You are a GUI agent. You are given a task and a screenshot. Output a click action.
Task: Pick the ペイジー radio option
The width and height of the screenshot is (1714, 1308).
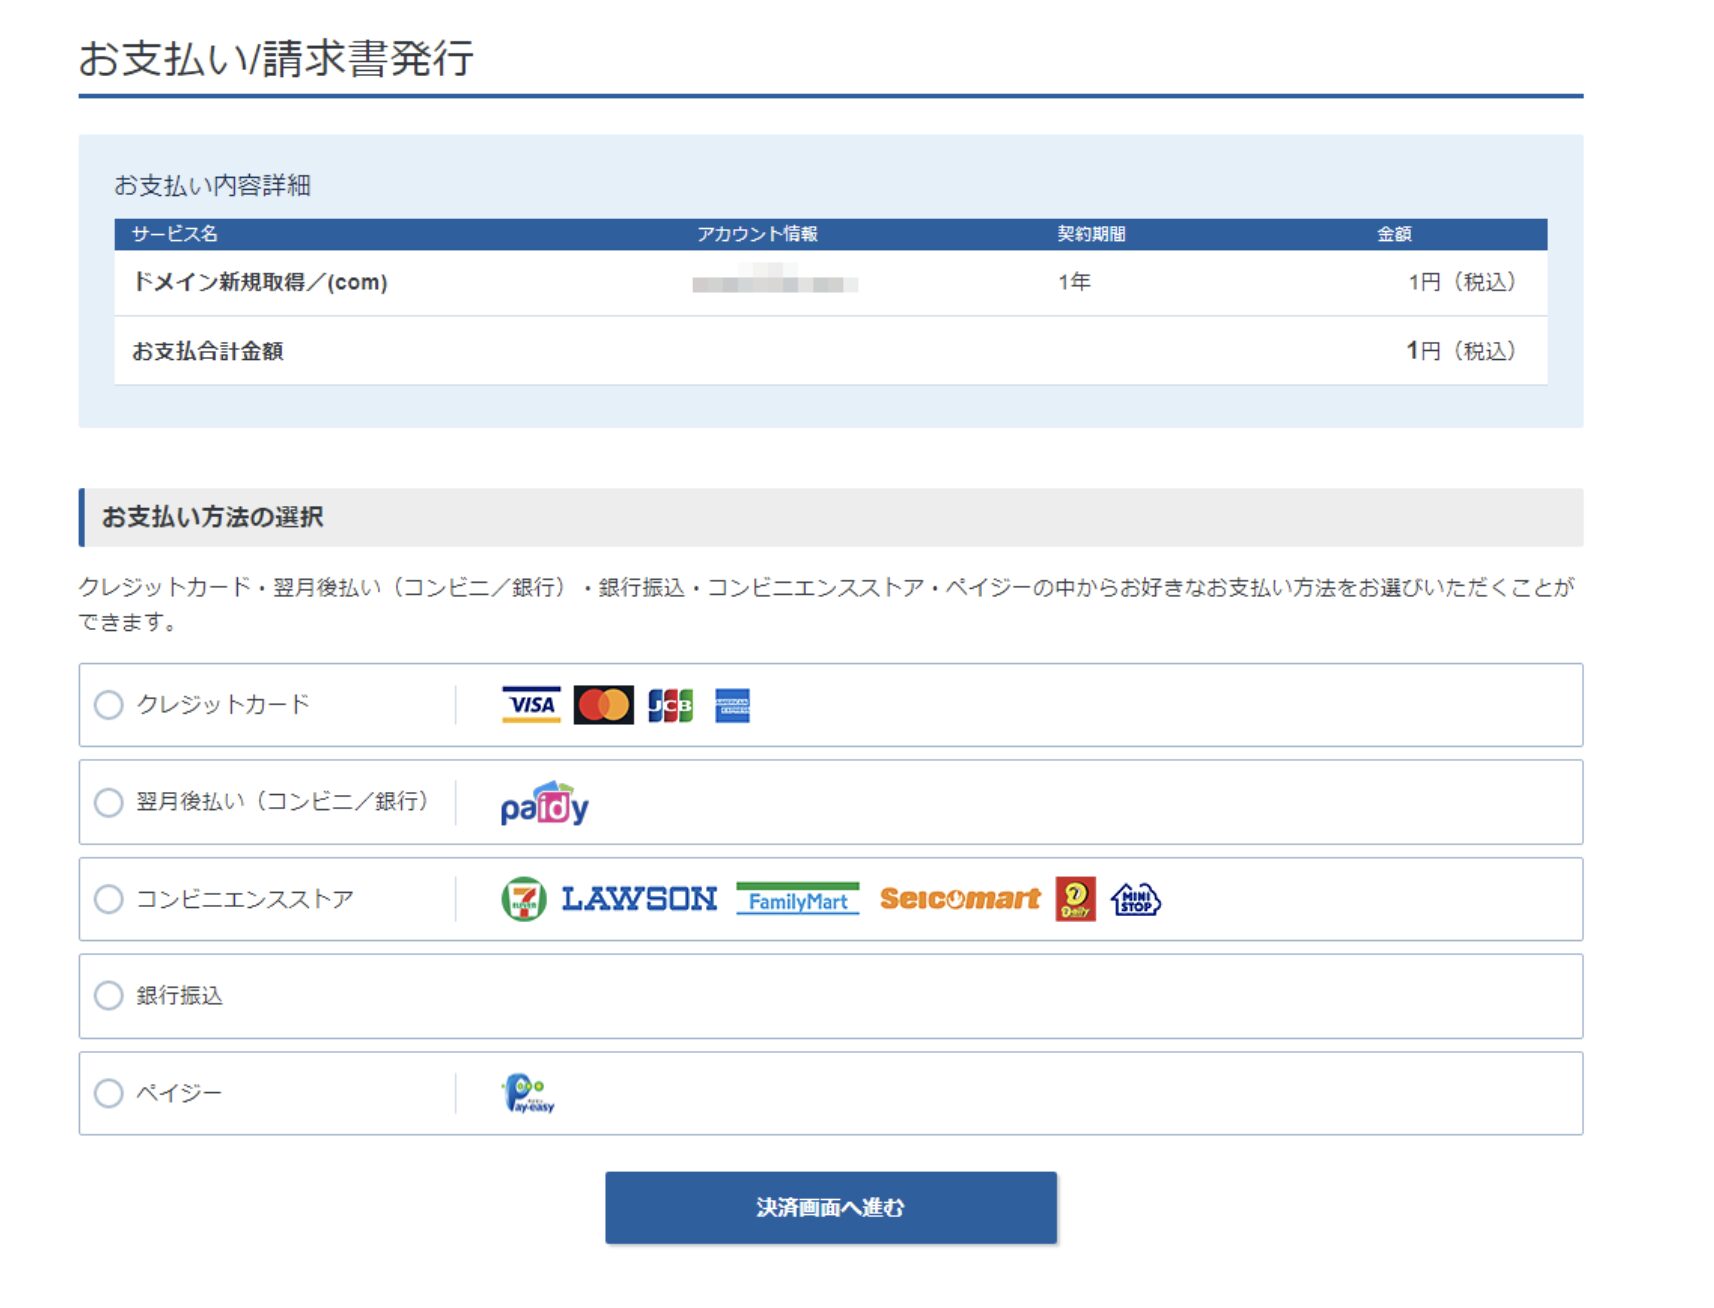click(x=108, y=1093)
